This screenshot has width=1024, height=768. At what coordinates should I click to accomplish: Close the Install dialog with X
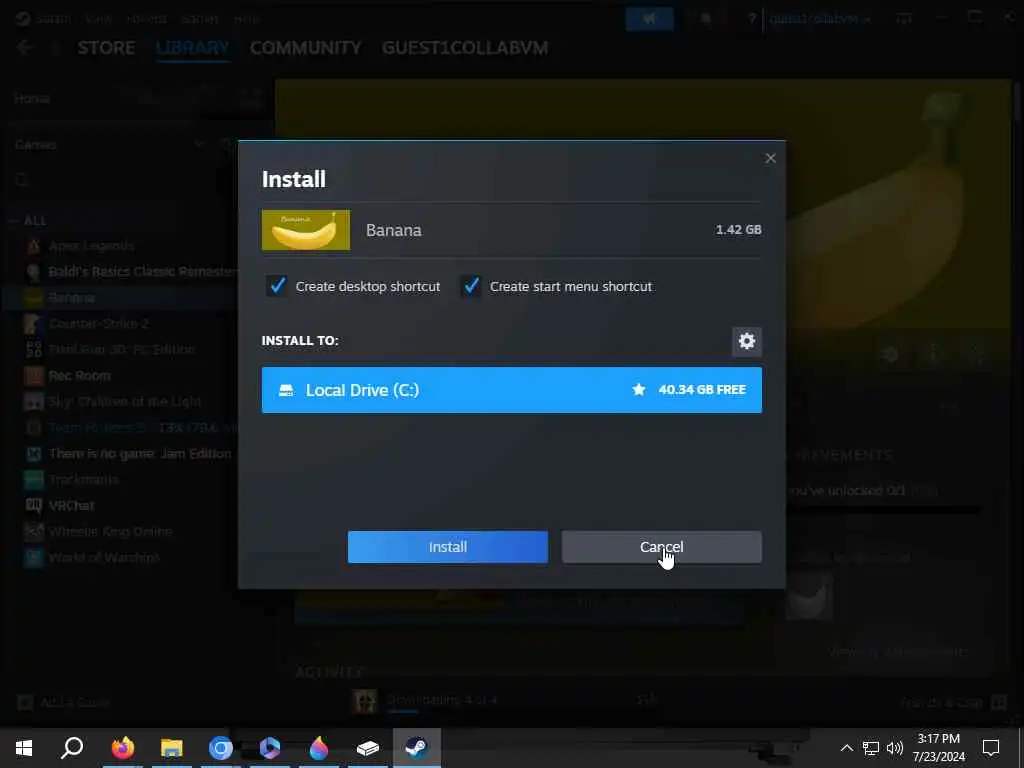pos(771,158)
